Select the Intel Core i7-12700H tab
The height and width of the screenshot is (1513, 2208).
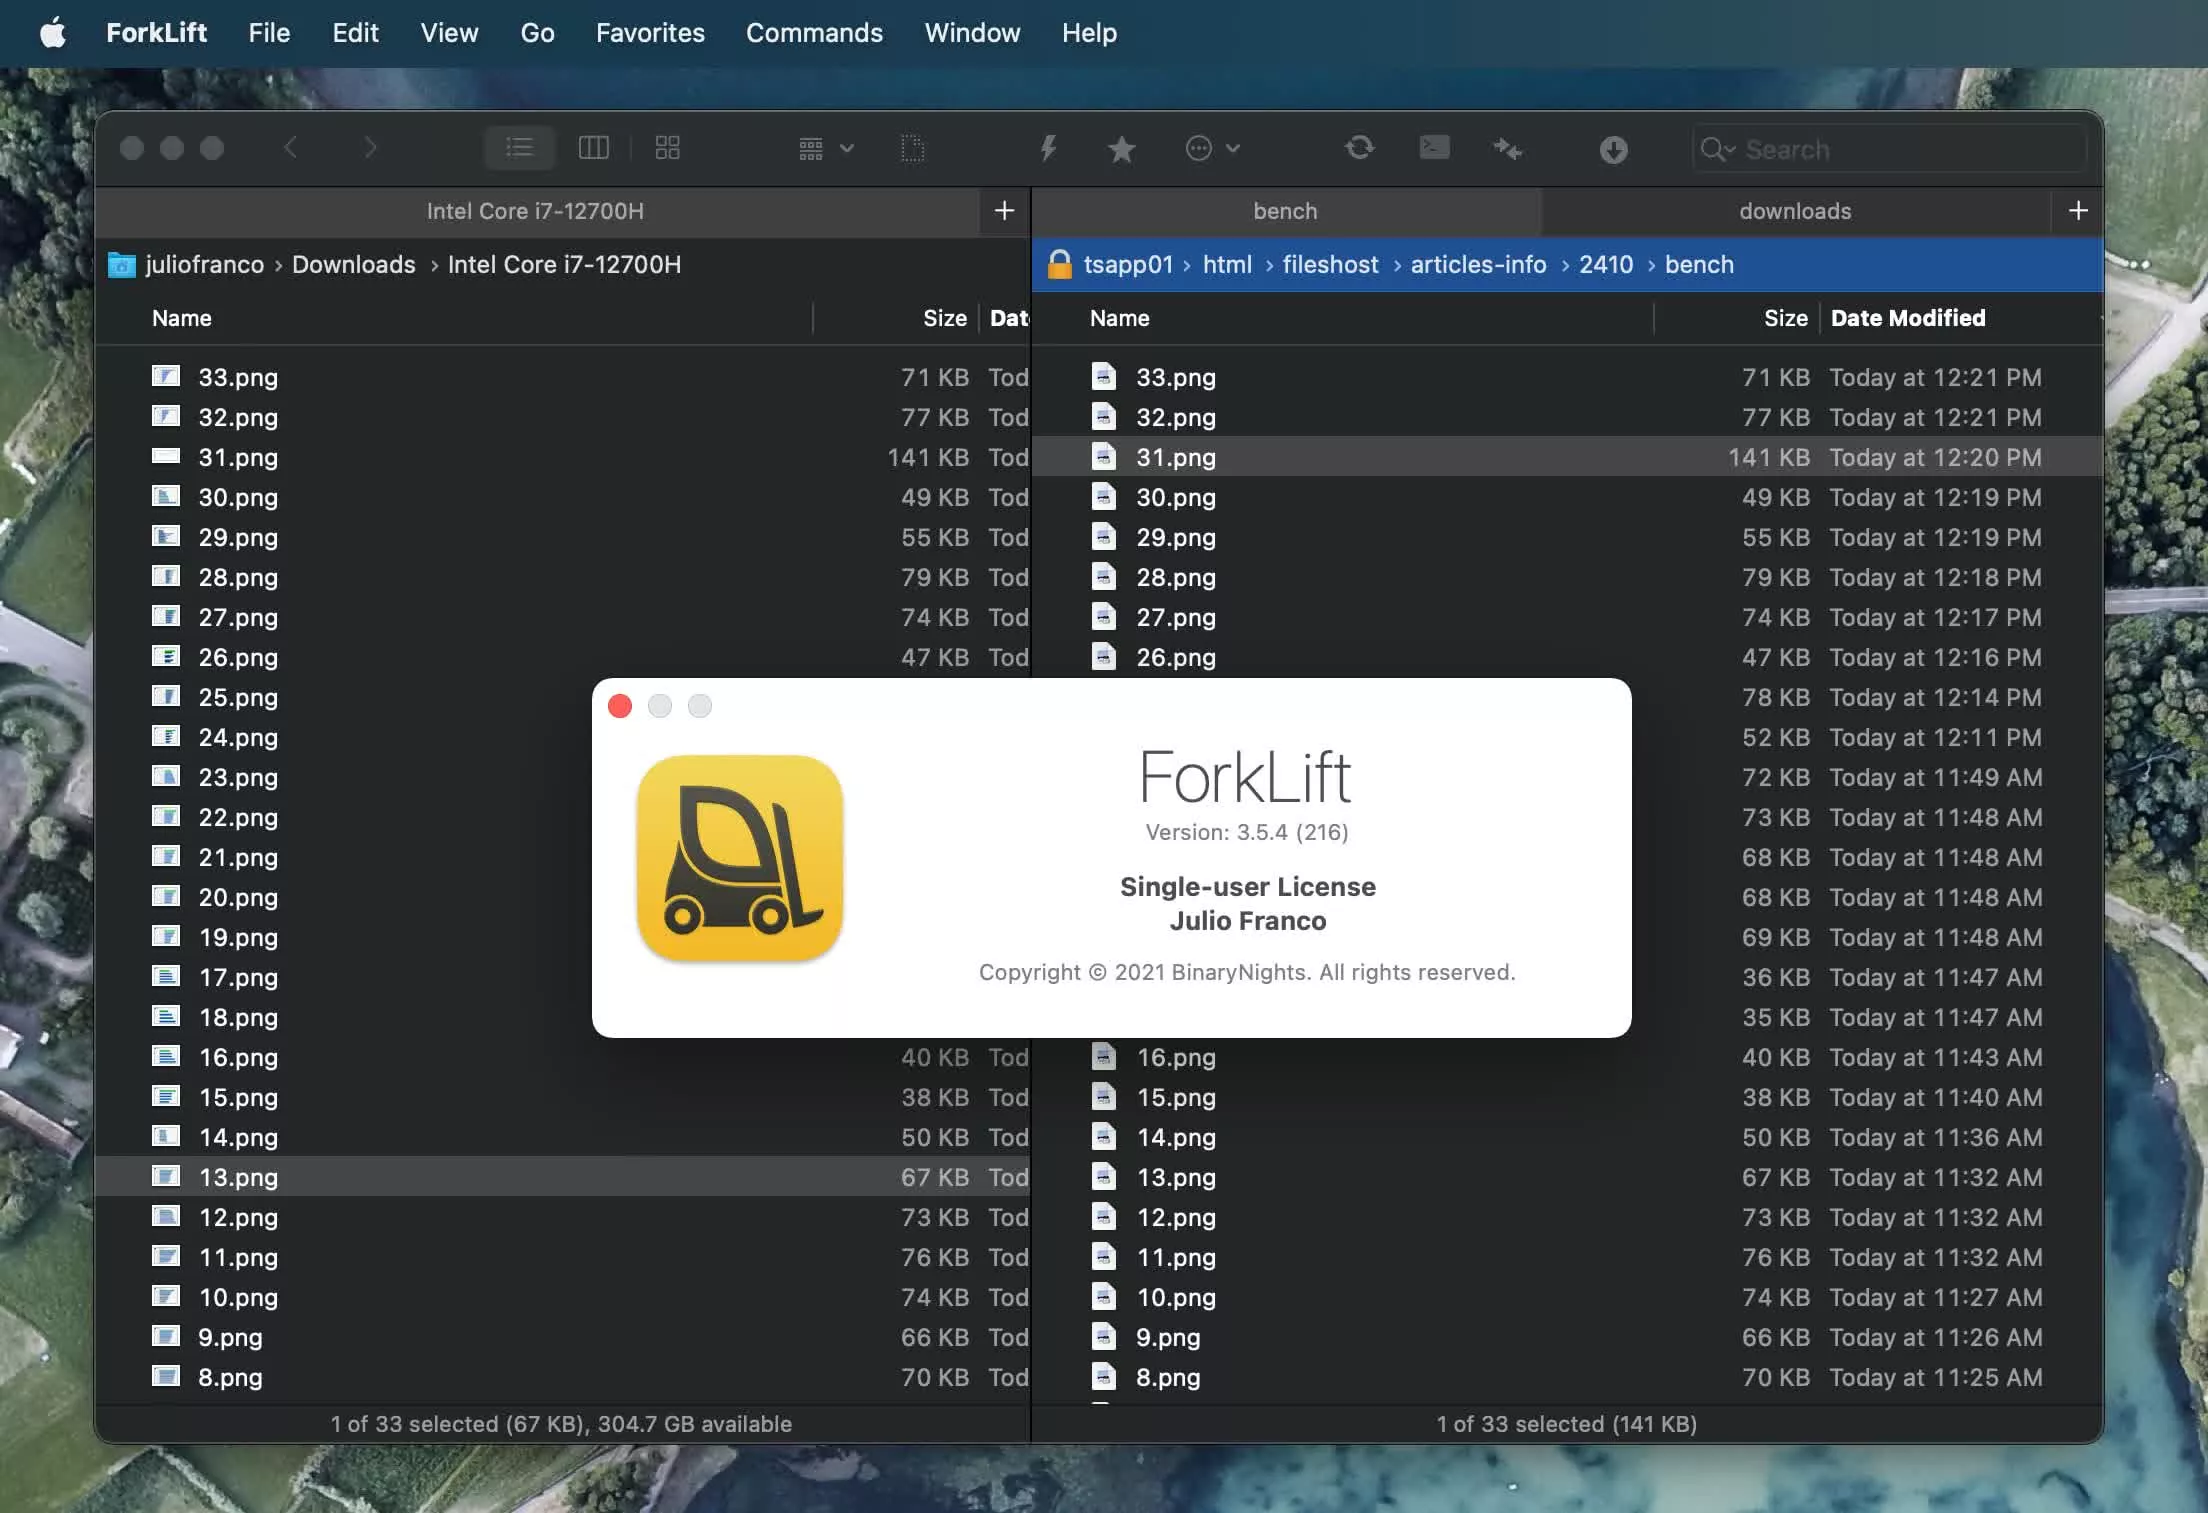click(535, 211)
